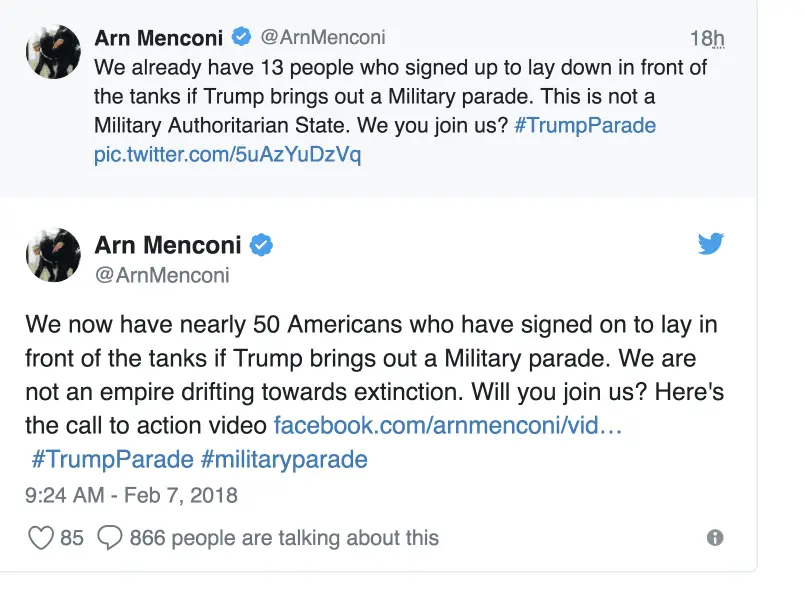Like the tweet with the heart icon
The width and height of the screenshot is (805, 593).
[40, 538]
